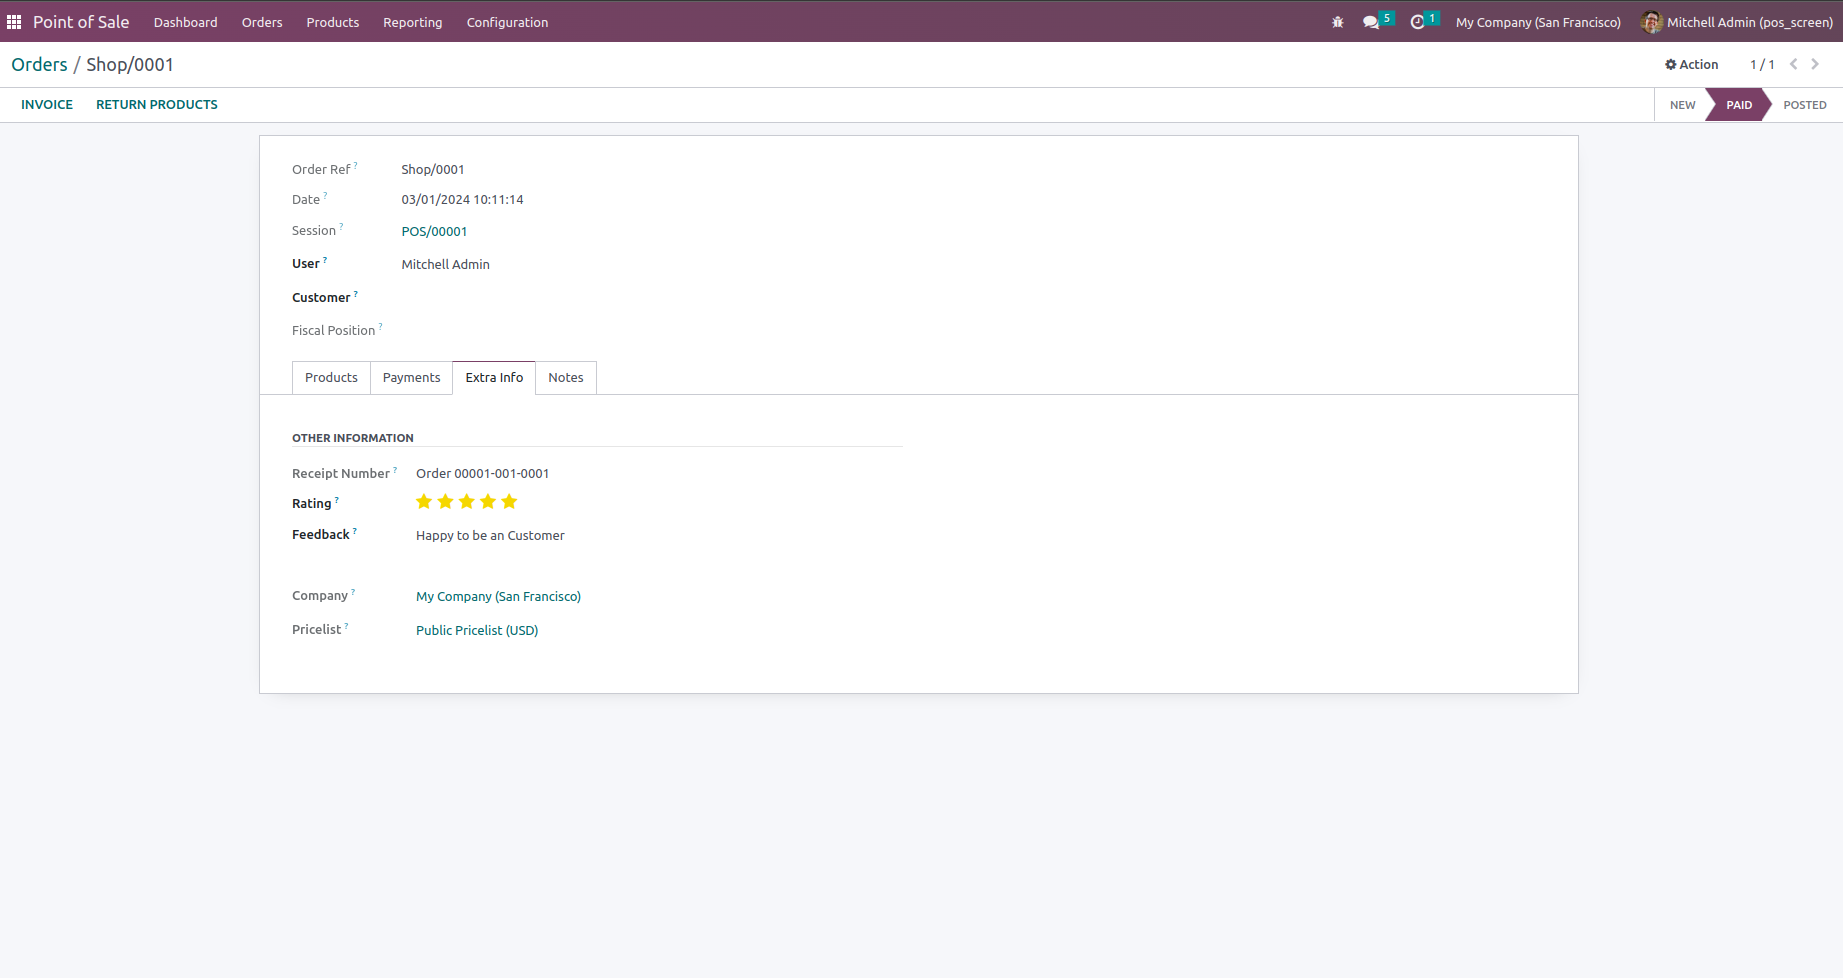Open the activities clock icon
Image resolution: width=1843 pixels, height=978 pixels.
pyautogui.click(x=1417, y=22)
